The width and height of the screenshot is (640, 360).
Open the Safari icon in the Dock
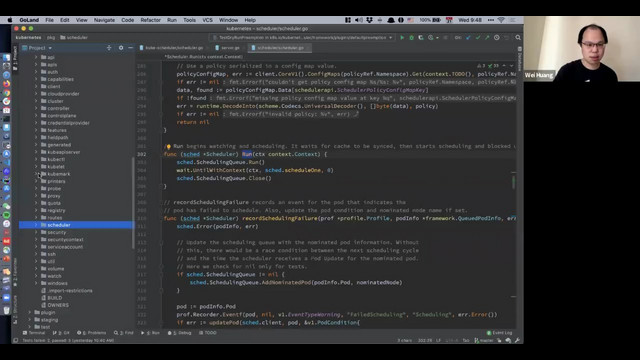(7, 75)
